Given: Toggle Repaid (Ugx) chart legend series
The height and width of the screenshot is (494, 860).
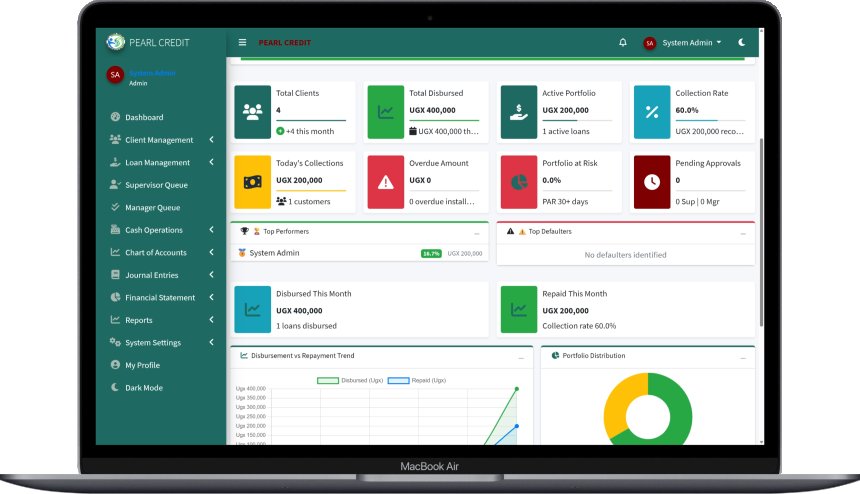Looking at the screenshot, I should (x=417, y=380).
